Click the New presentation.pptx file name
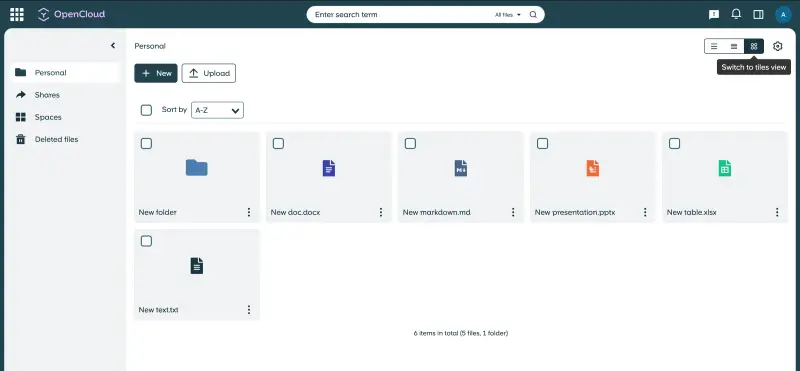 pos(575,212)
